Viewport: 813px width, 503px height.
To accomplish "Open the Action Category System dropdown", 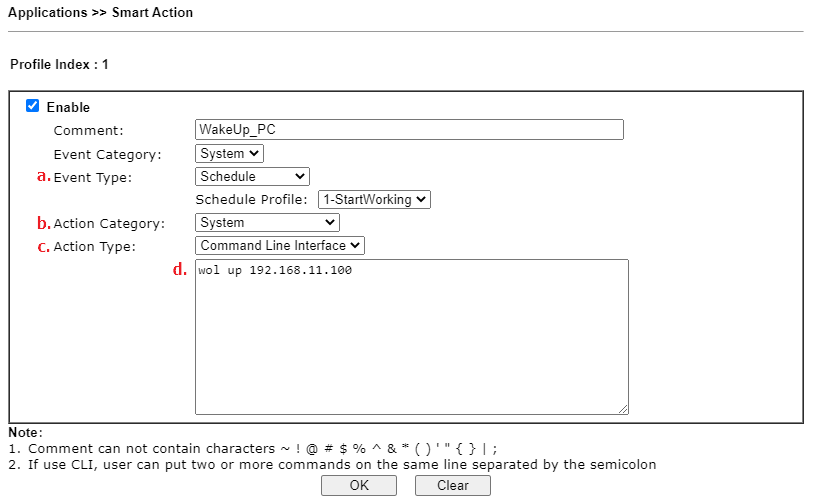I will [x=267, y=222].
